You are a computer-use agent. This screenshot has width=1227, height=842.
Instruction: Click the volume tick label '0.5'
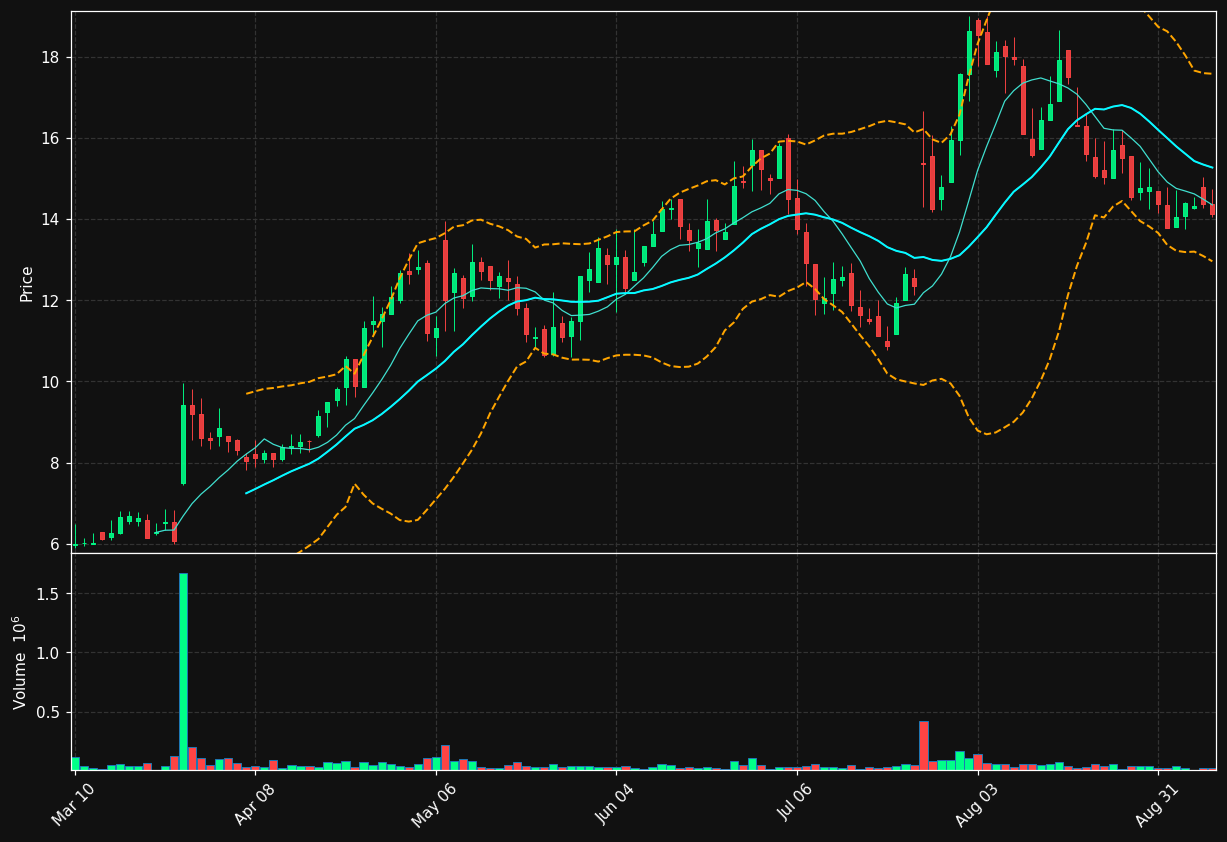(49, 712)
